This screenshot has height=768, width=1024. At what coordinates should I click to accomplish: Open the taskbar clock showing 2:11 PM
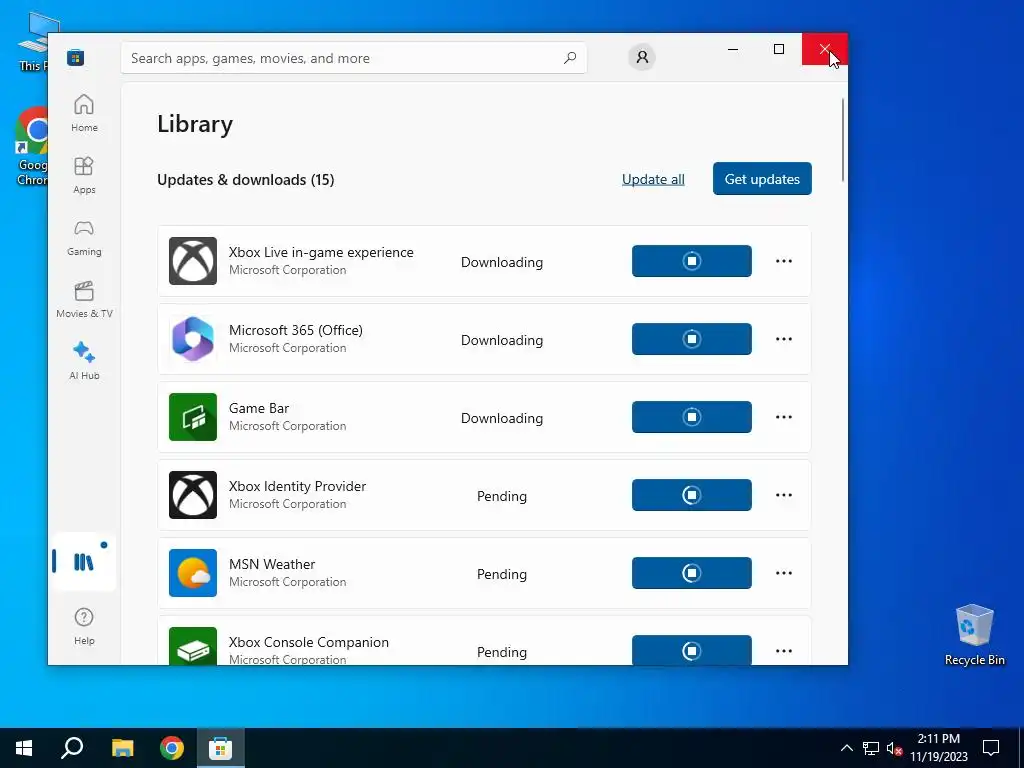click(938, 748)
